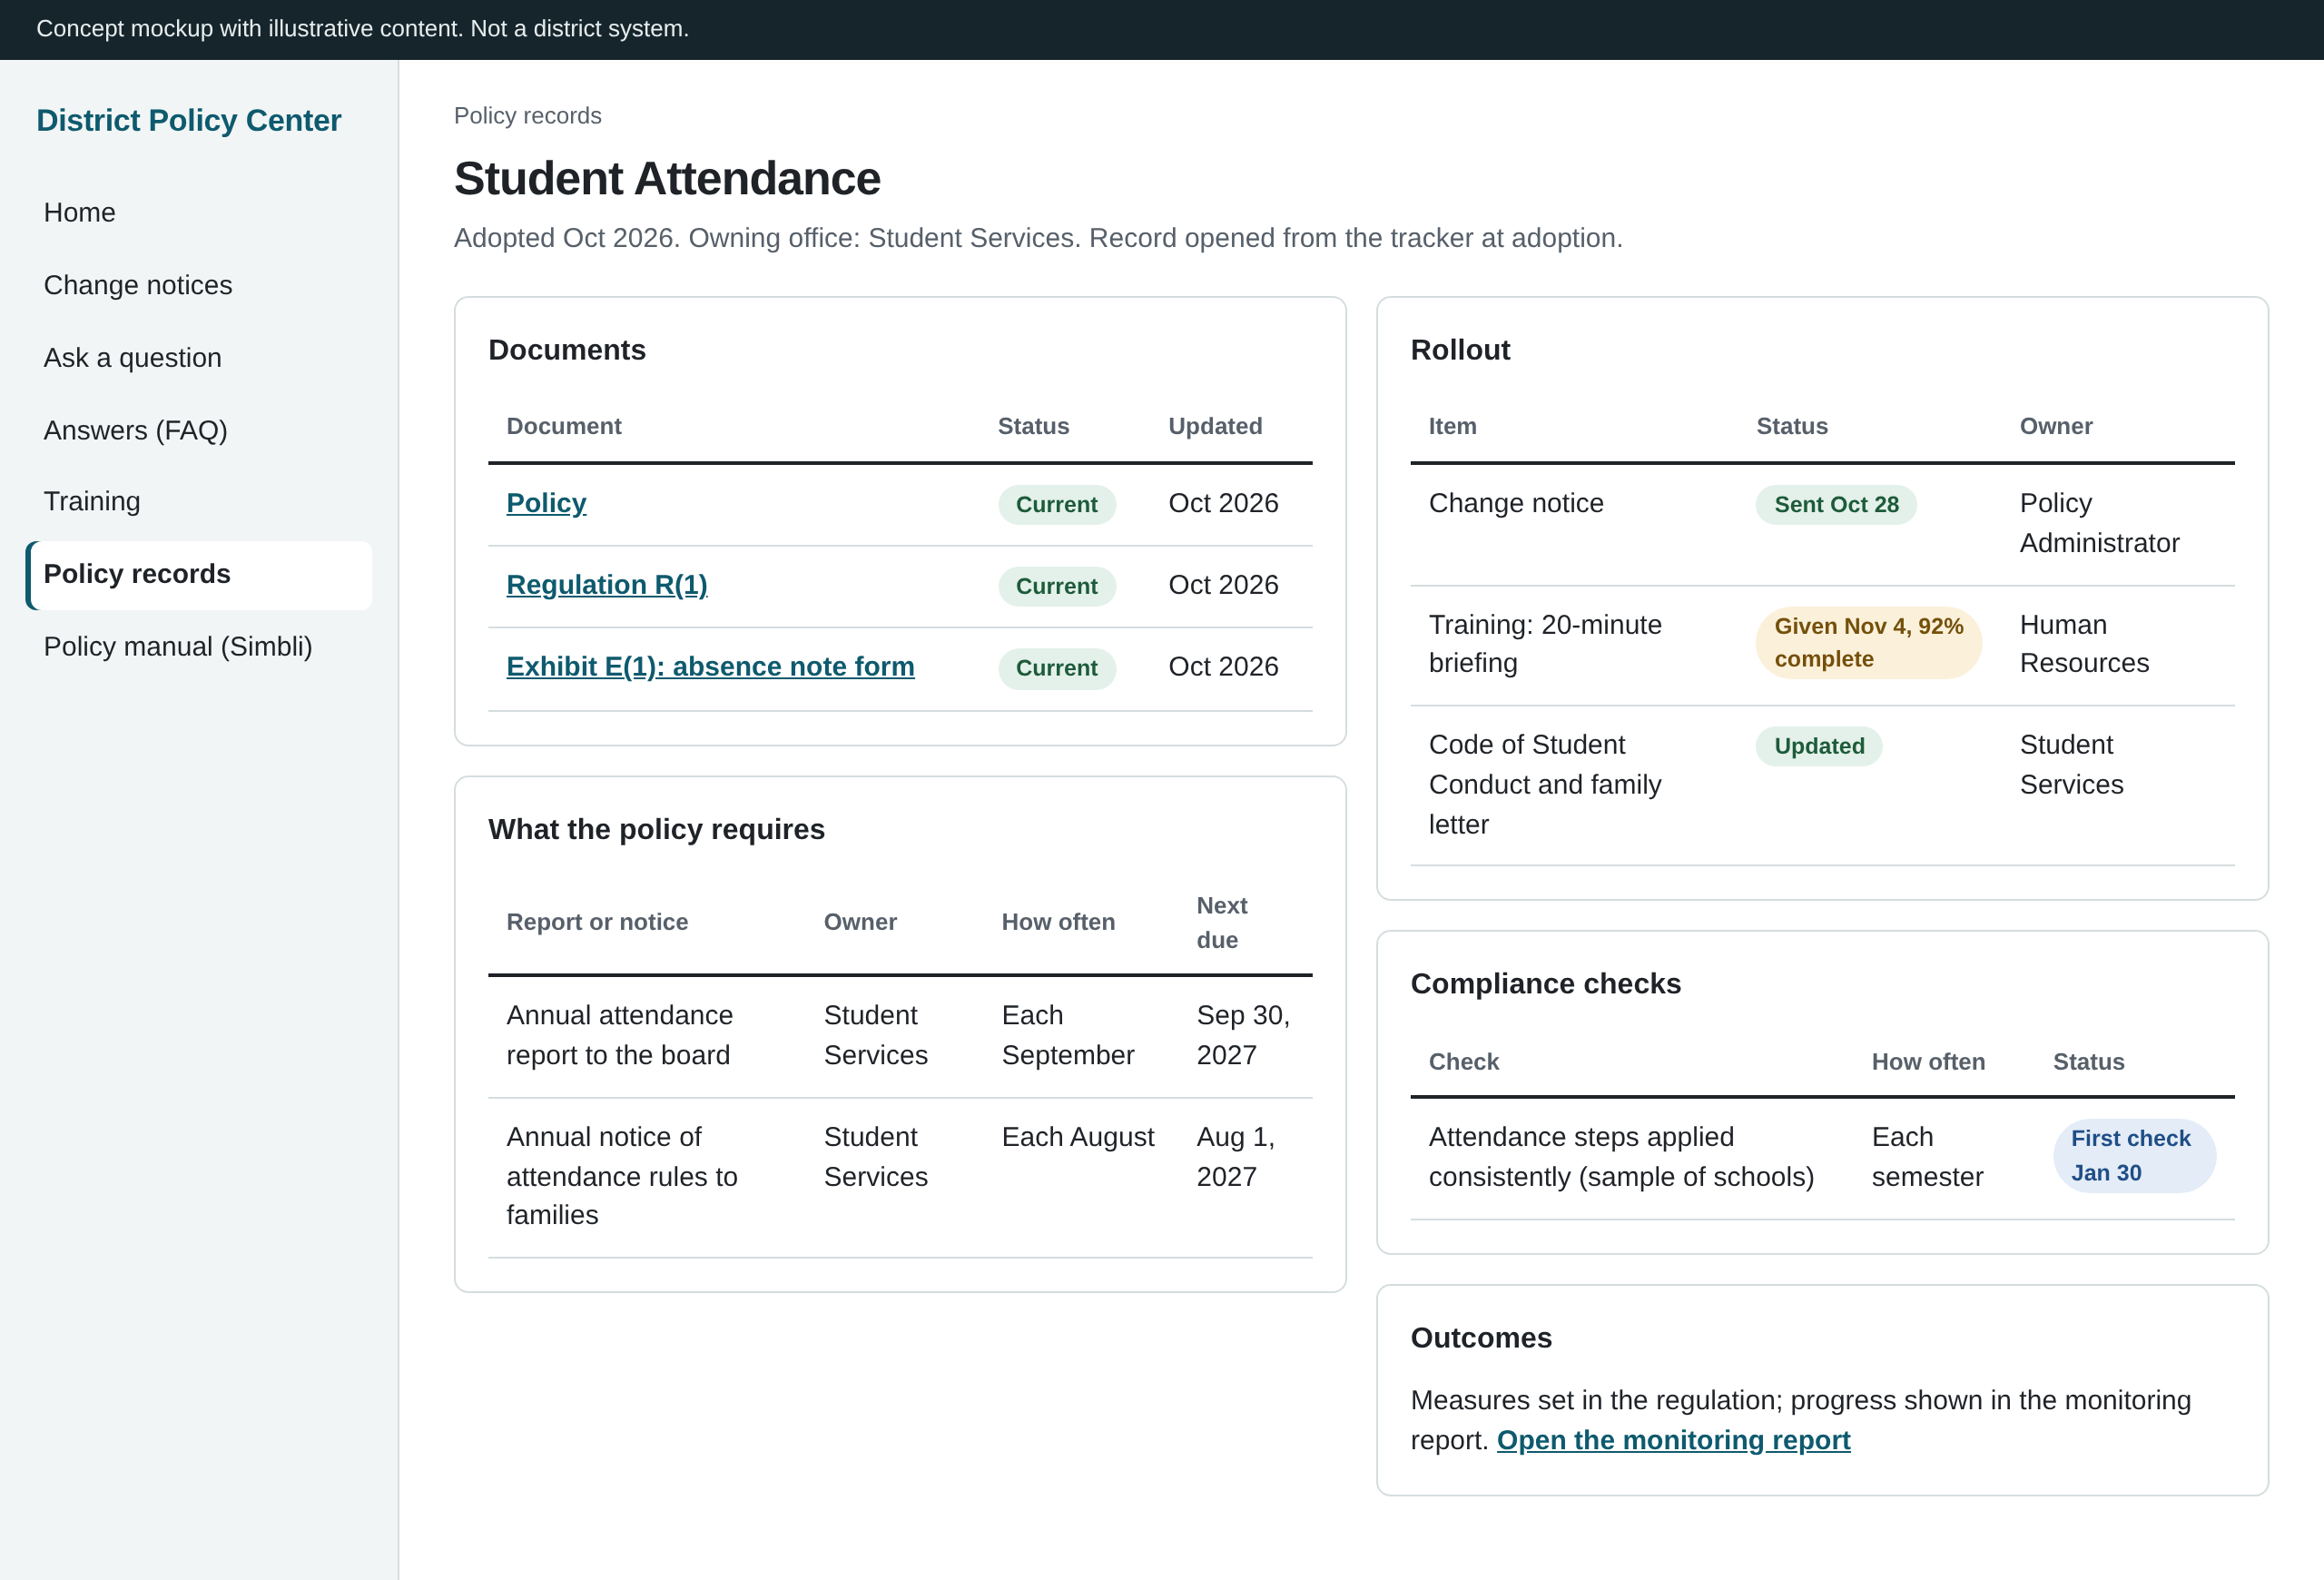Open the District Policy Center title link
This screenshot has width=2324, height=1580.
pyautogui.click(x=188, y=120)
